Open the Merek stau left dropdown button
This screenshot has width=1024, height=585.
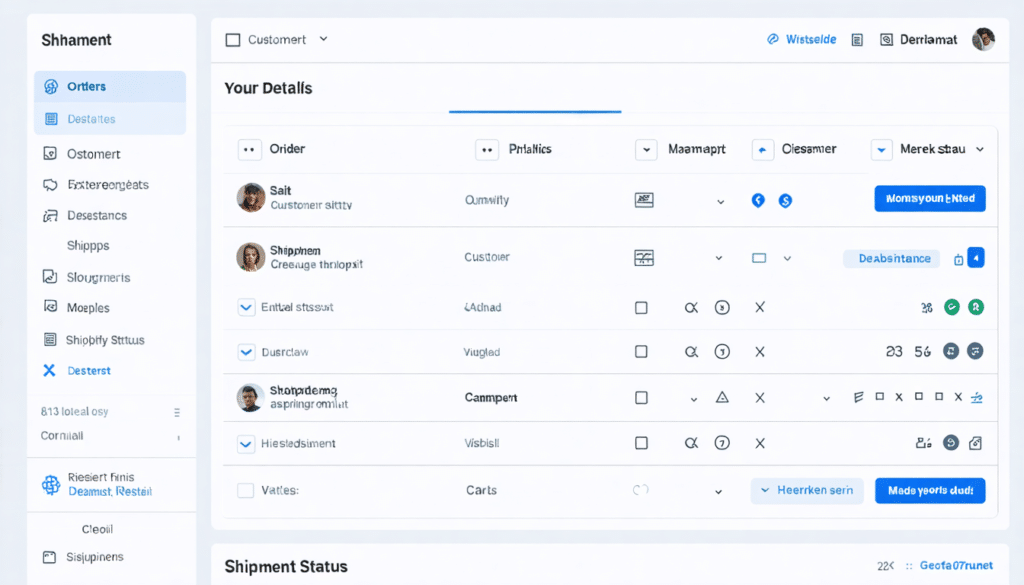pos(881,150)
